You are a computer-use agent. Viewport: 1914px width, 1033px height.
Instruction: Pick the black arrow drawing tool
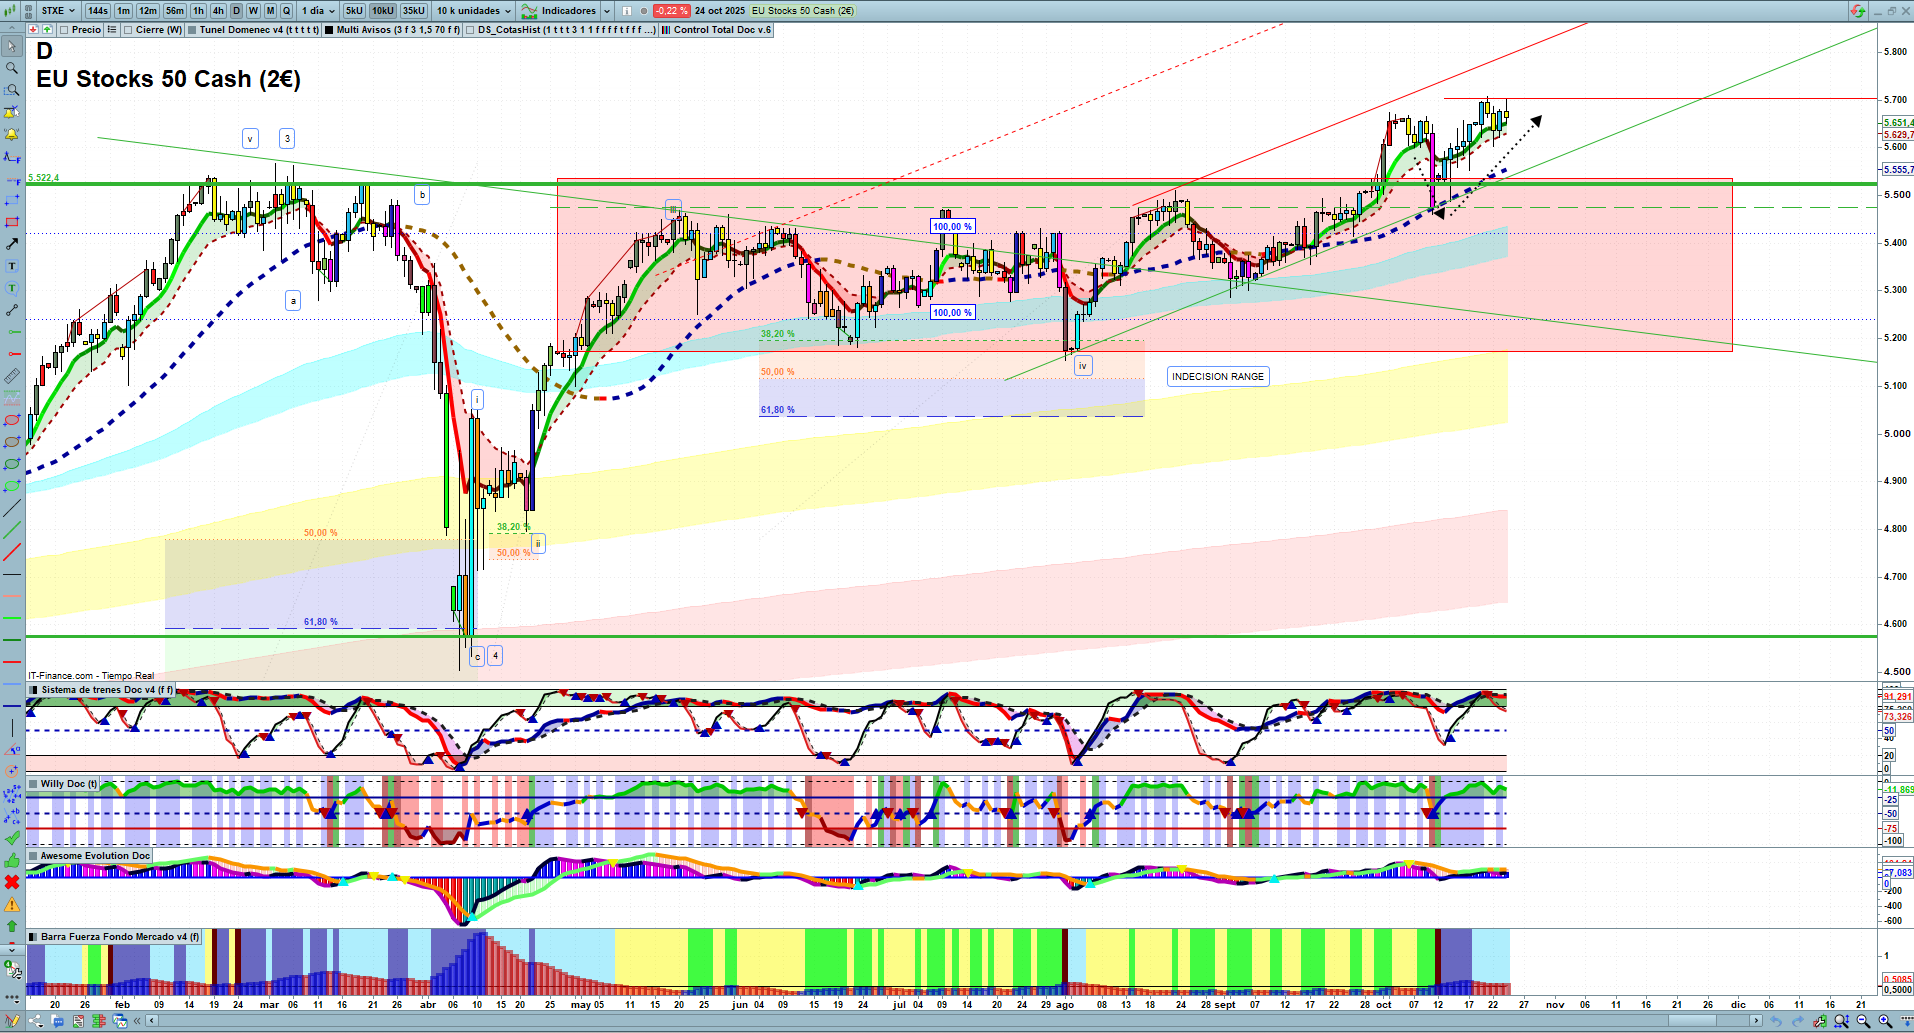point(12,244)
